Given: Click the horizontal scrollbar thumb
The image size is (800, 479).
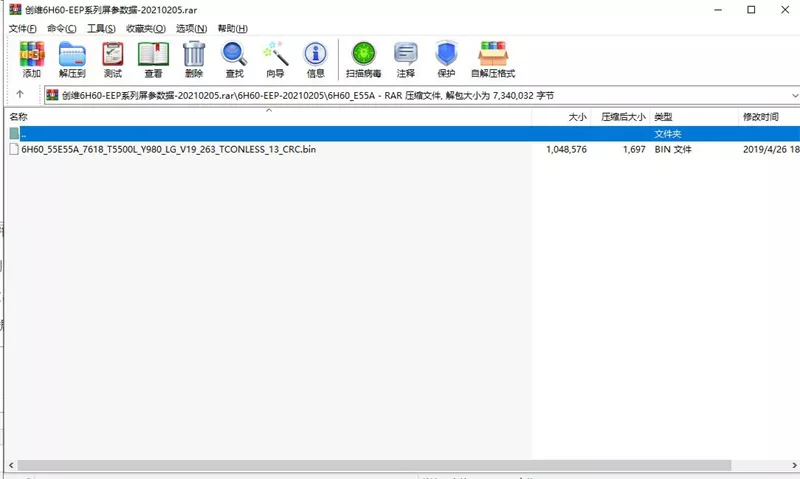Looking at the screenshot, I should point(374,465).
